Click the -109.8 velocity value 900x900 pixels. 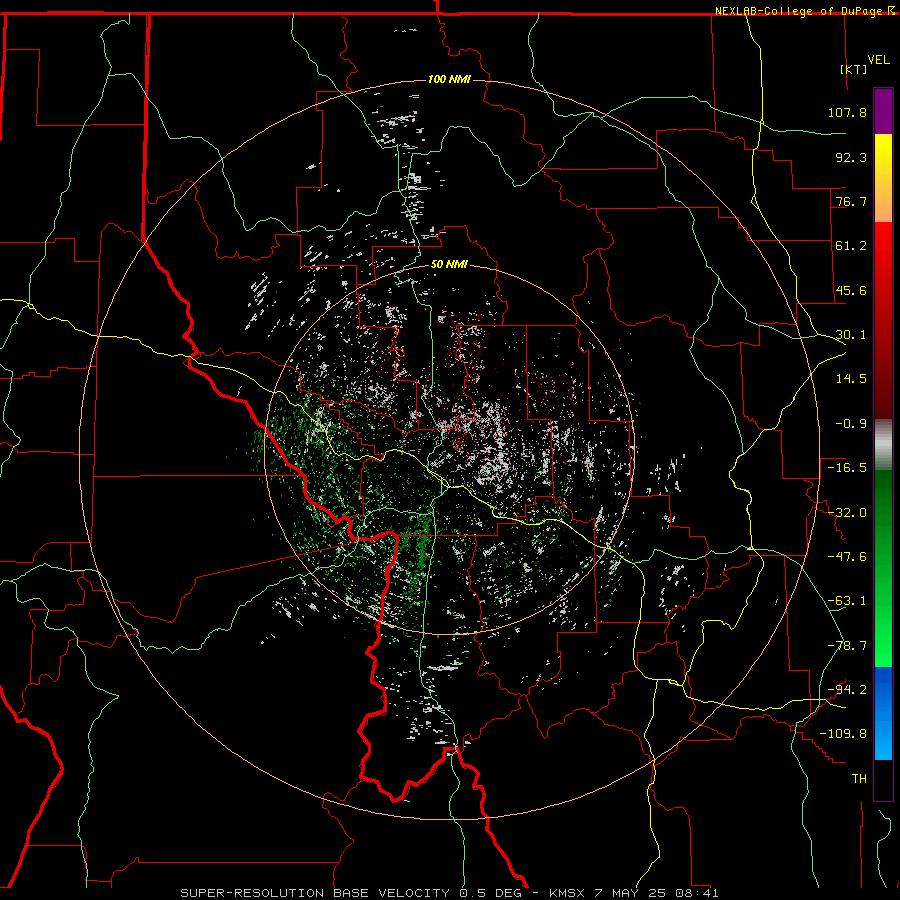(843, 734)
